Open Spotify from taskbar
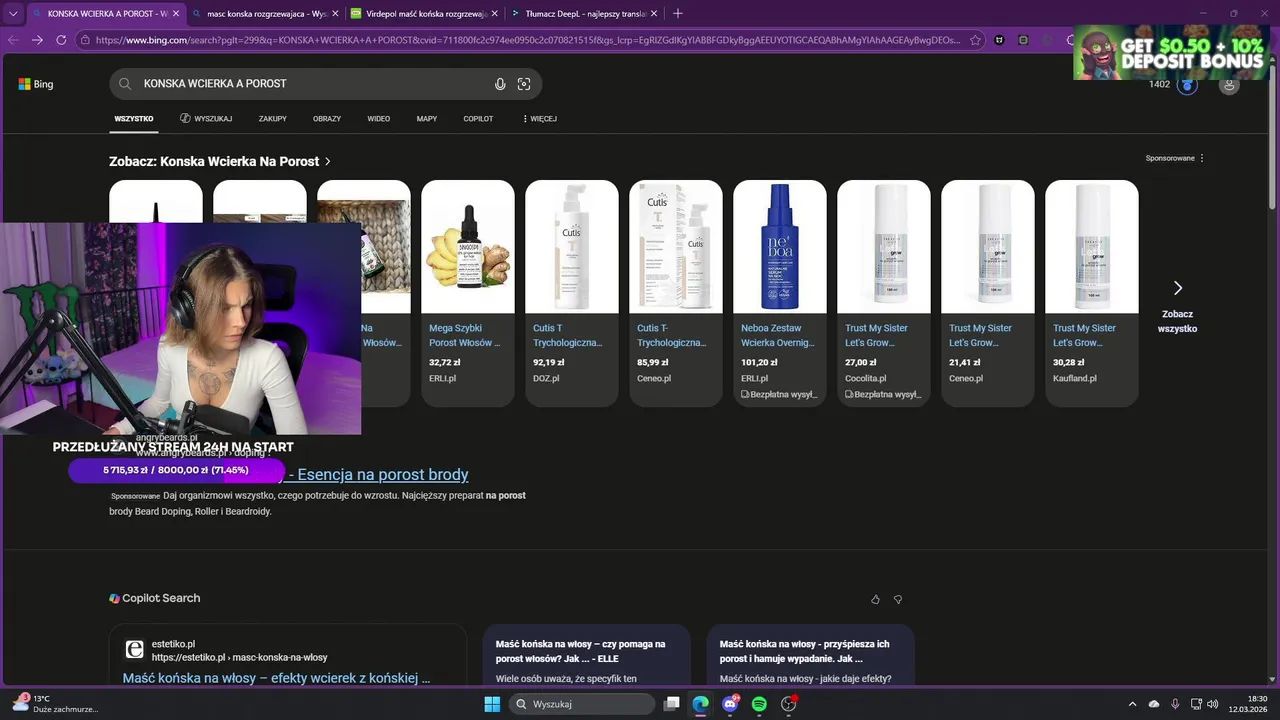This screenshot has width=1280, height=720. click(759, 704)
